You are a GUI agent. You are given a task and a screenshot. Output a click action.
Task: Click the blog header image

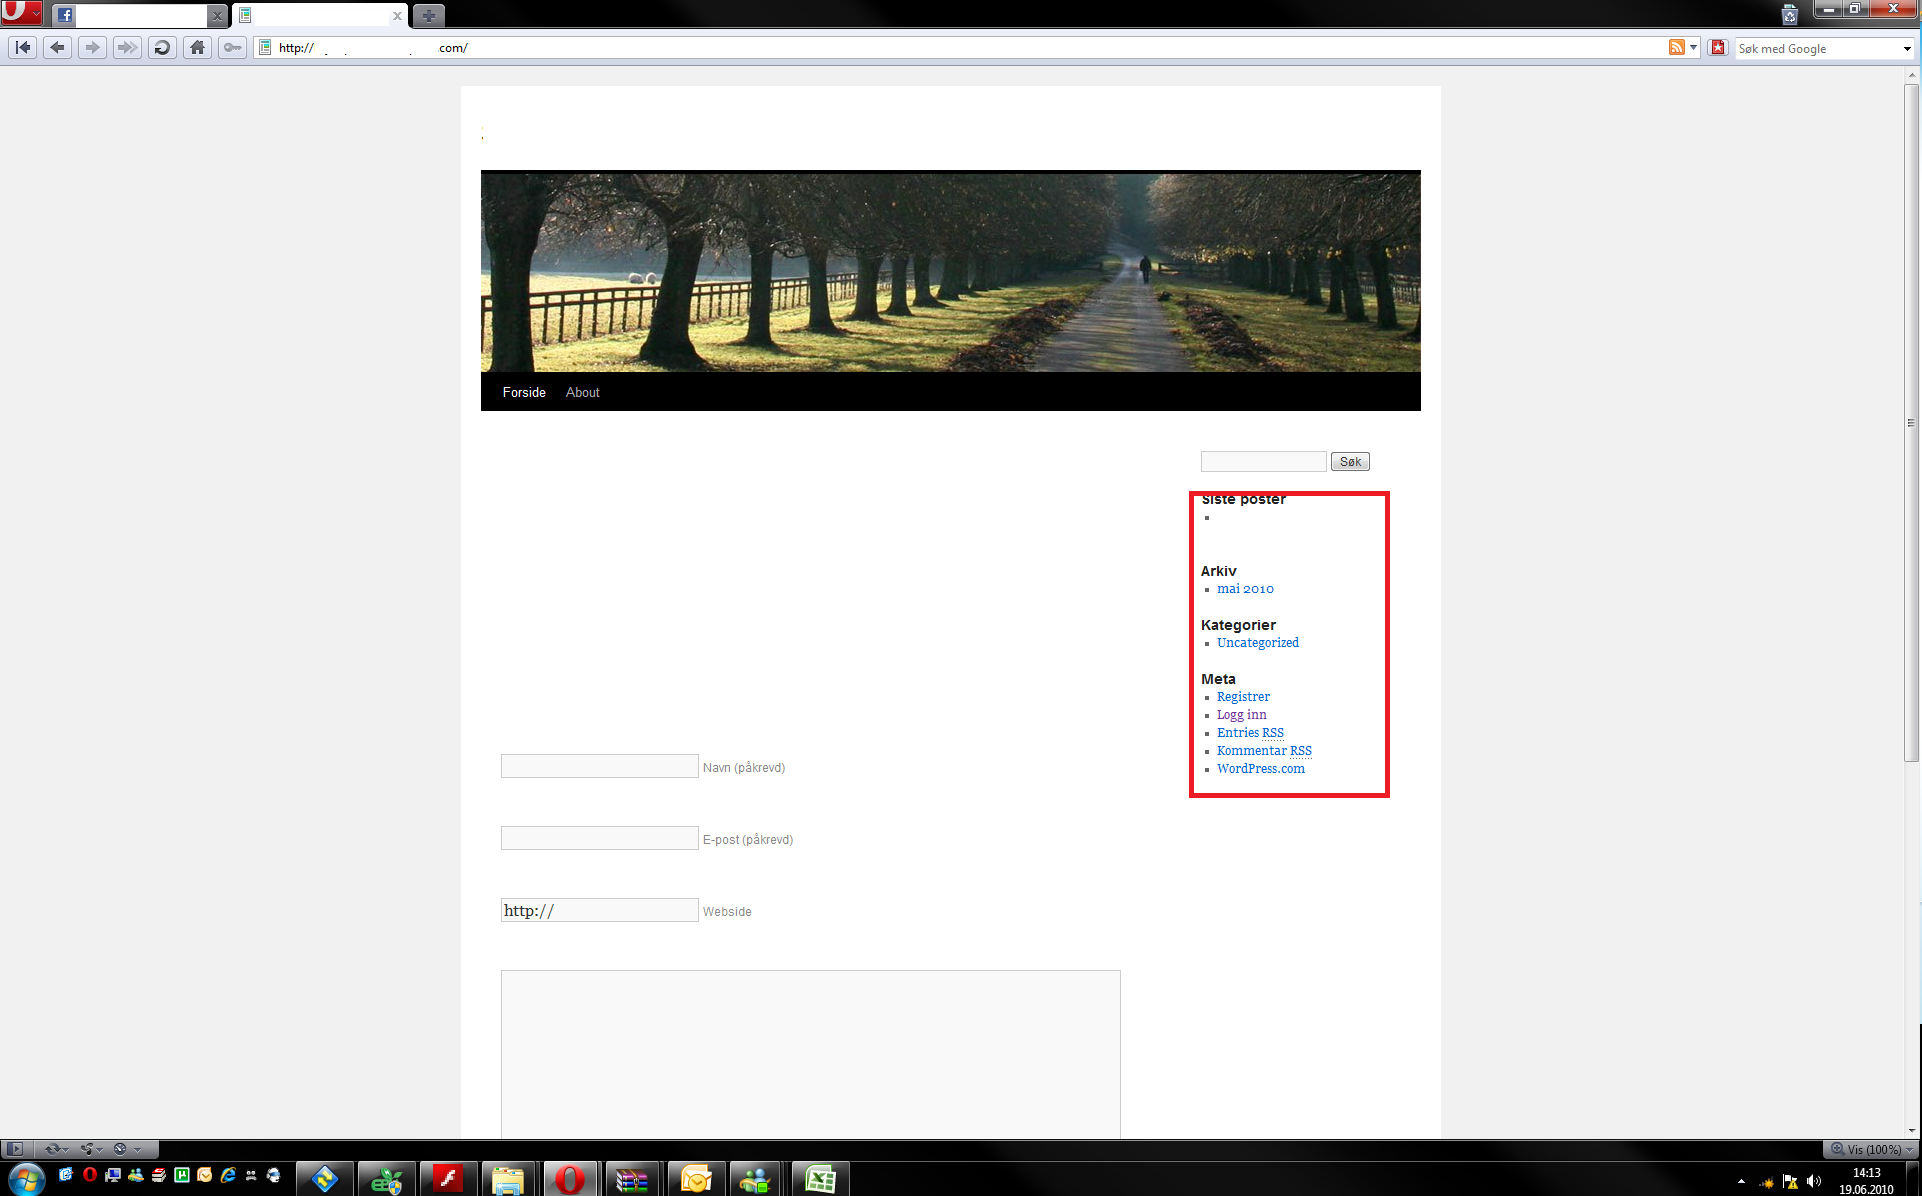coord(950,271)
